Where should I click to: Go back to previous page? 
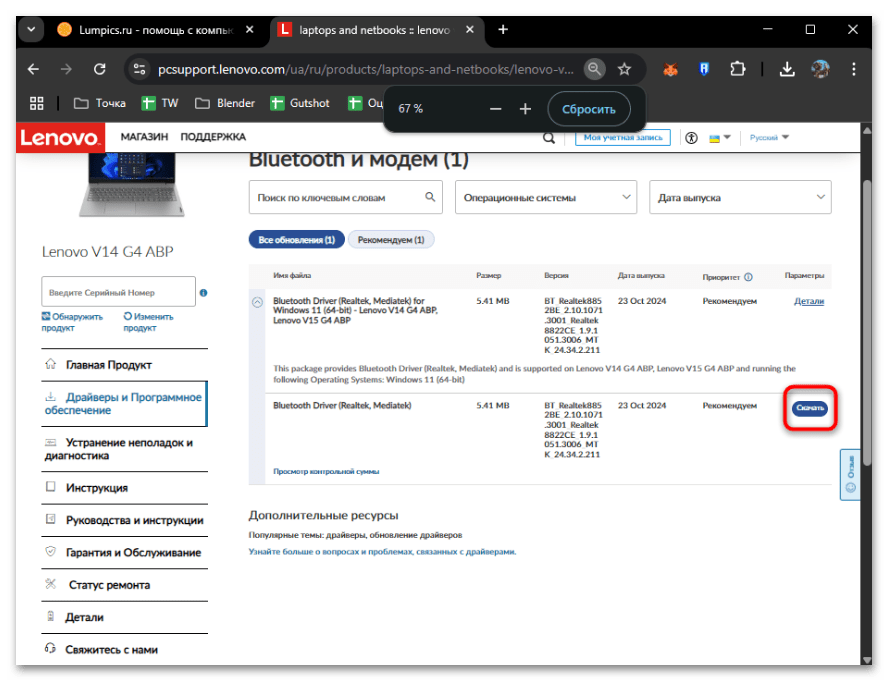click(33, 69)
